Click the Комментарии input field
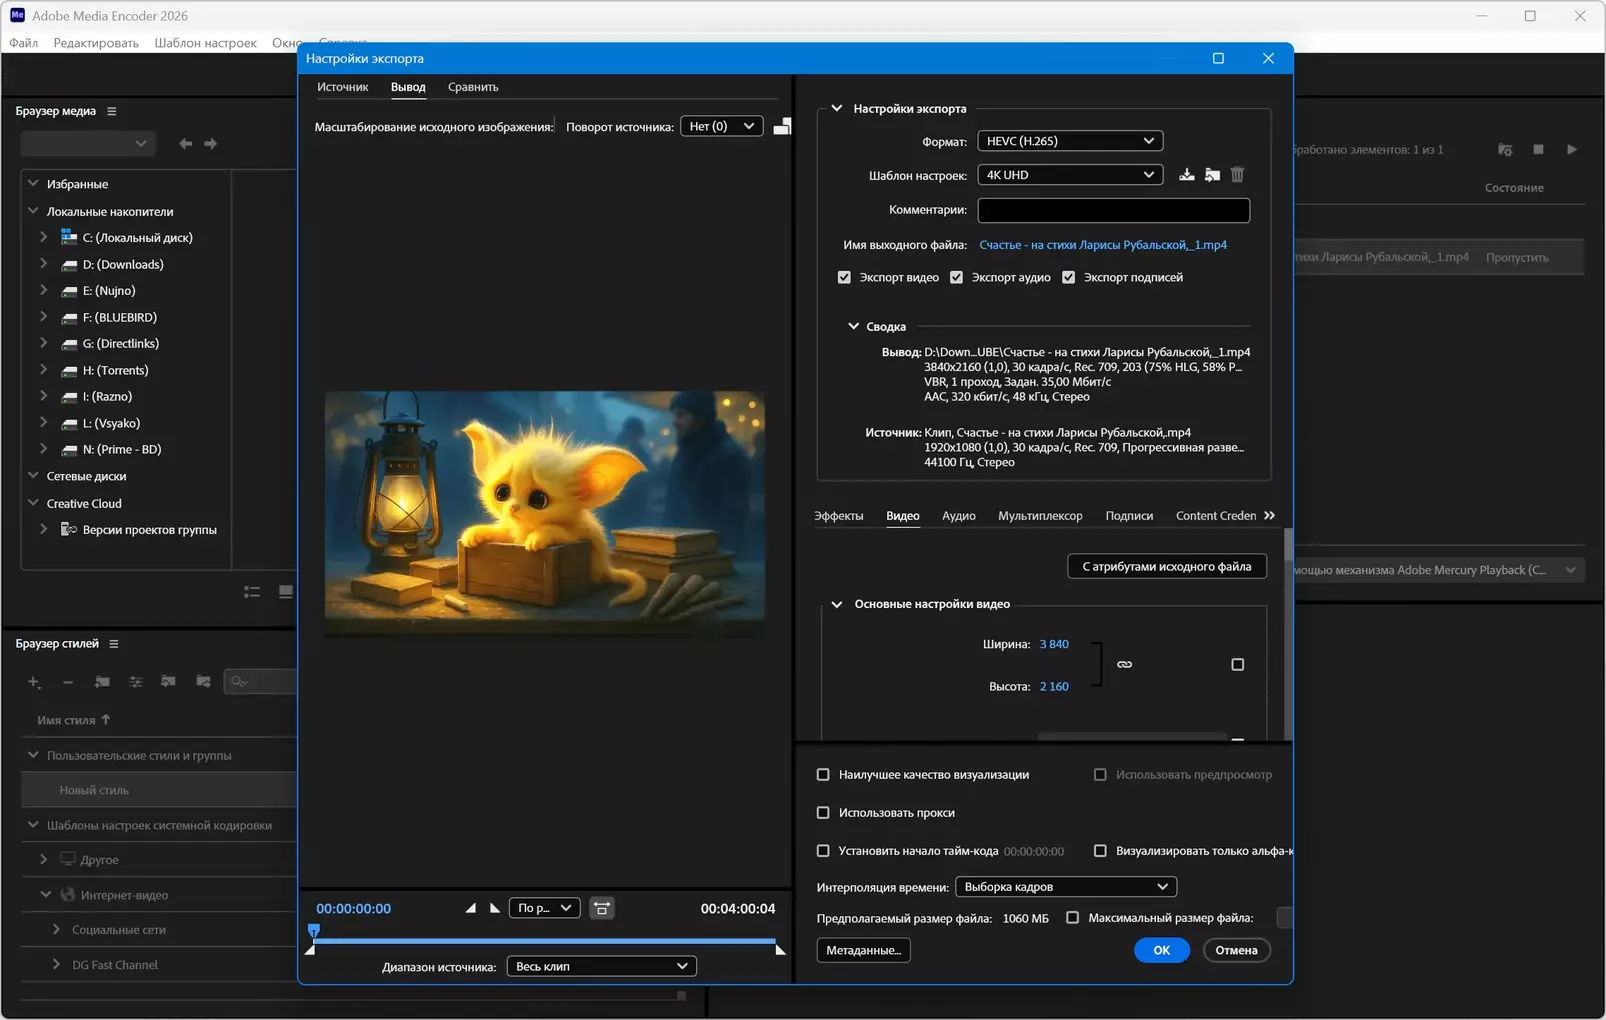This screenshot has width=1606, height=1020. pyautogui.click(x=1113, y=210)
